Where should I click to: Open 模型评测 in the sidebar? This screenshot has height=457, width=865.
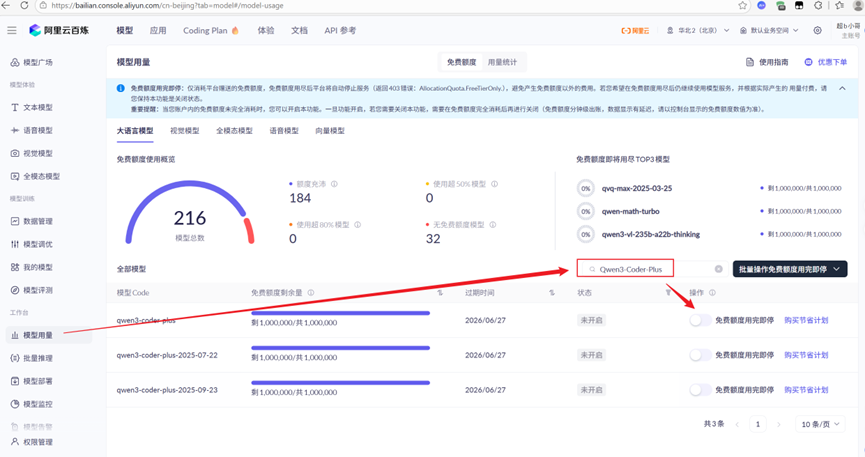32,290
